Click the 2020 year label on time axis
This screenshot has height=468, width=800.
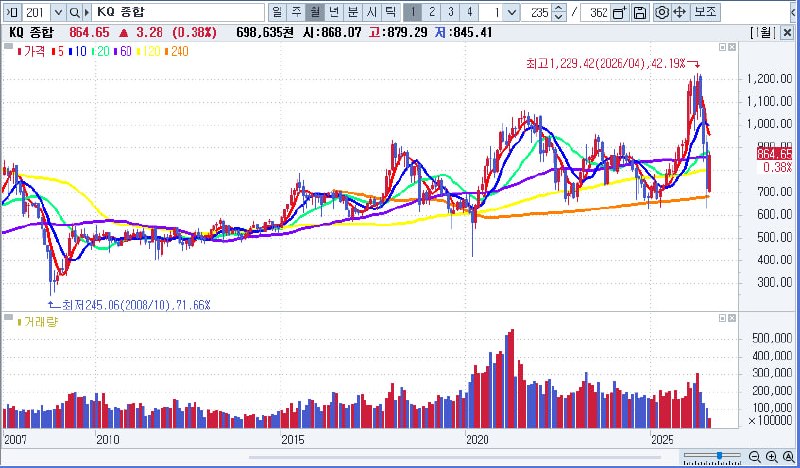[477, 440]
